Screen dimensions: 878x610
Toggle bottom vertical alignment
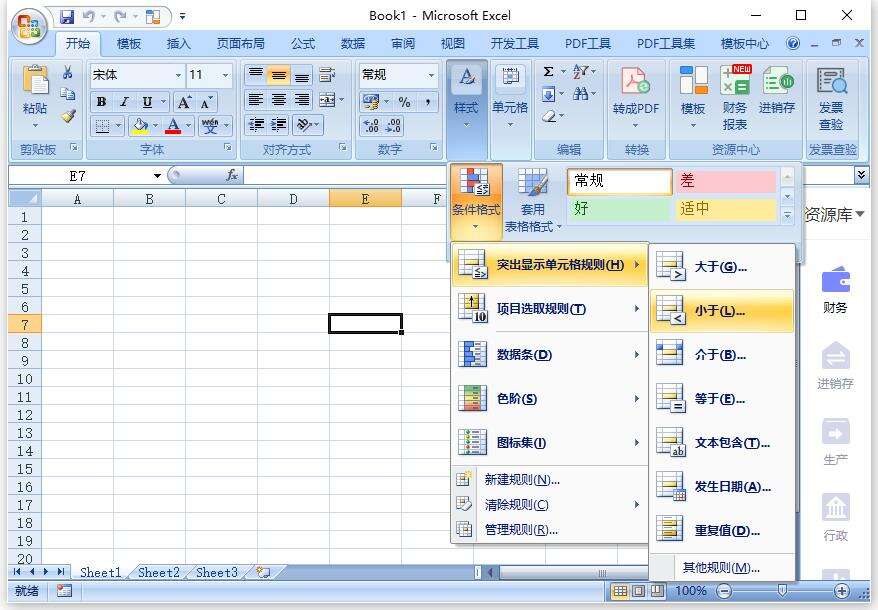tap(302, 74)
